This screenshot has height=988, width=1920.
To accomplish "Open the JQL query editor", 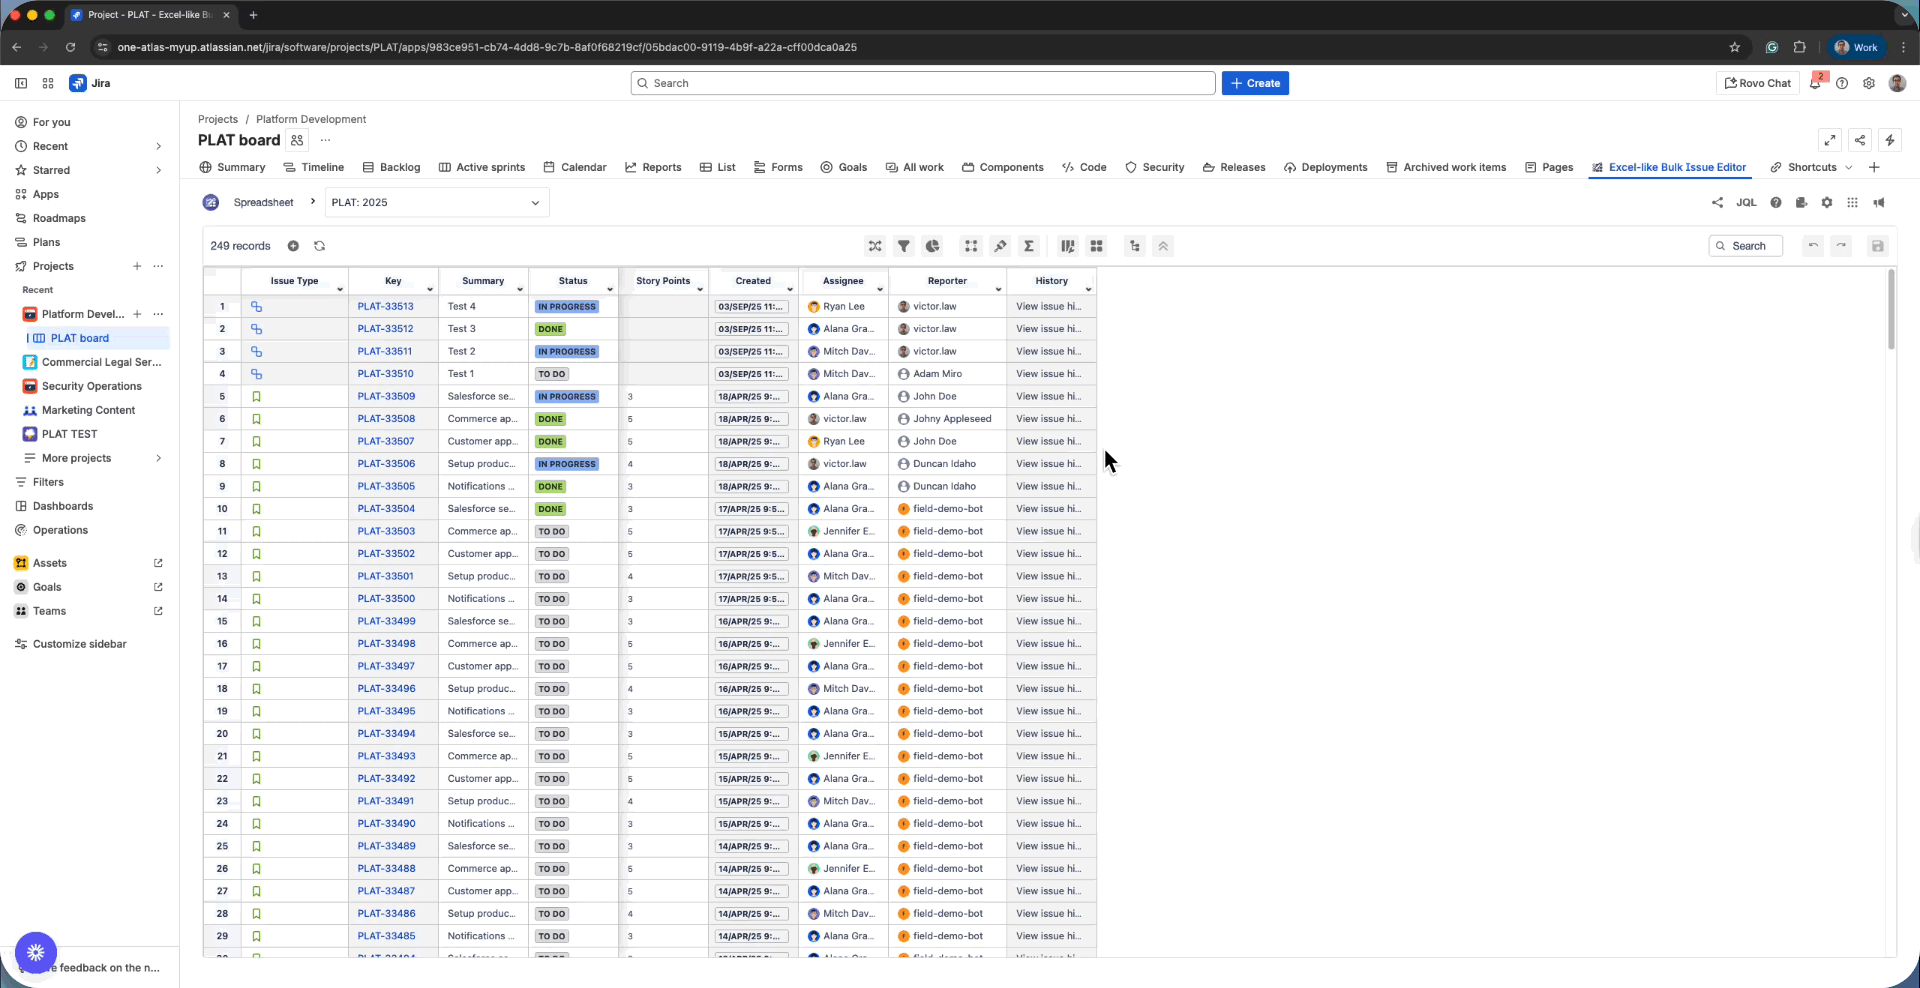I will (x=1746, y=202).
